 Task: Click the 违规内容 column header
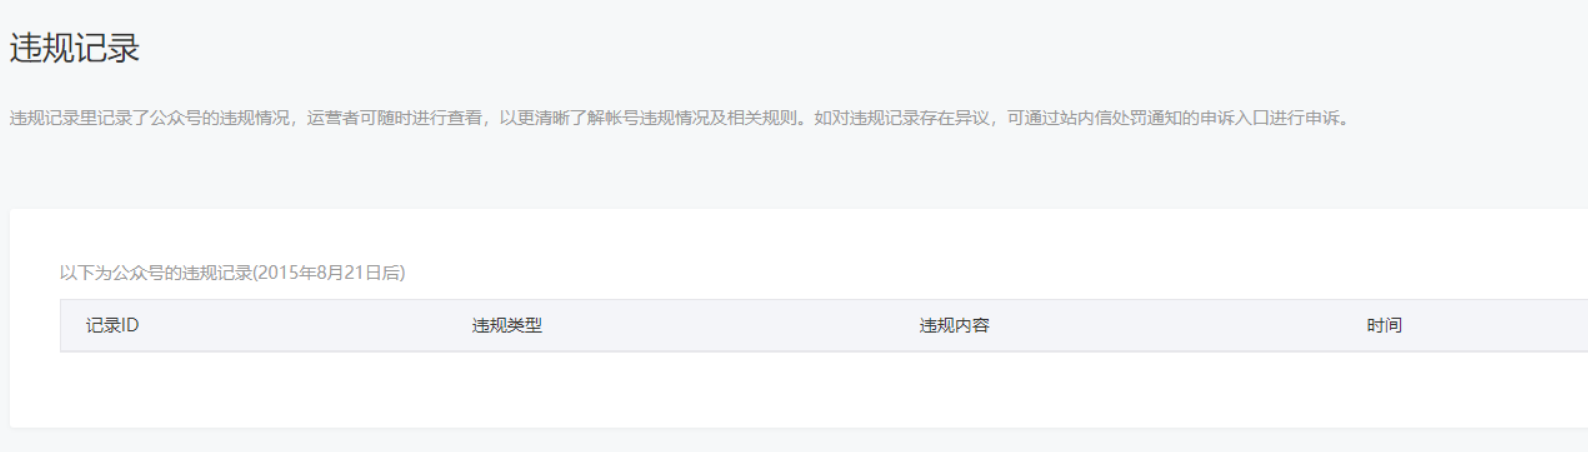954,325
